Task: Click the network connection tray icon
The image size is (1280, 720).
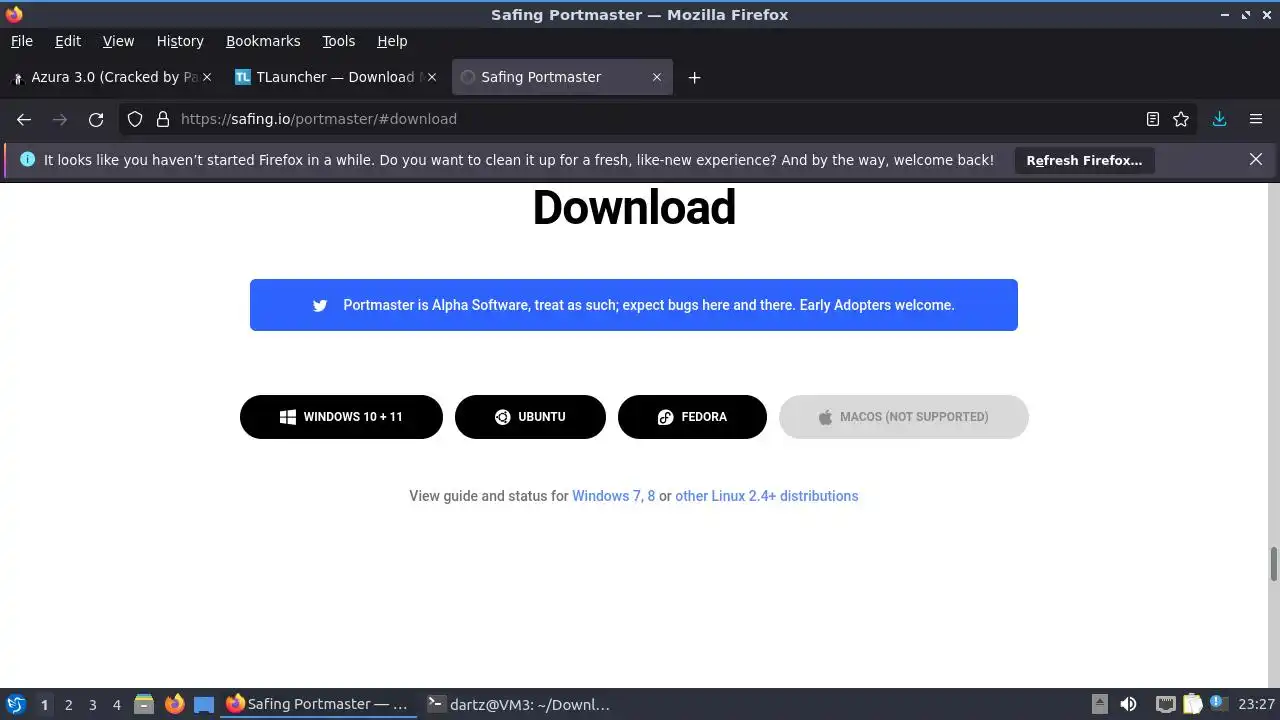Action: pyautogui.click(x=1165, y=704)
